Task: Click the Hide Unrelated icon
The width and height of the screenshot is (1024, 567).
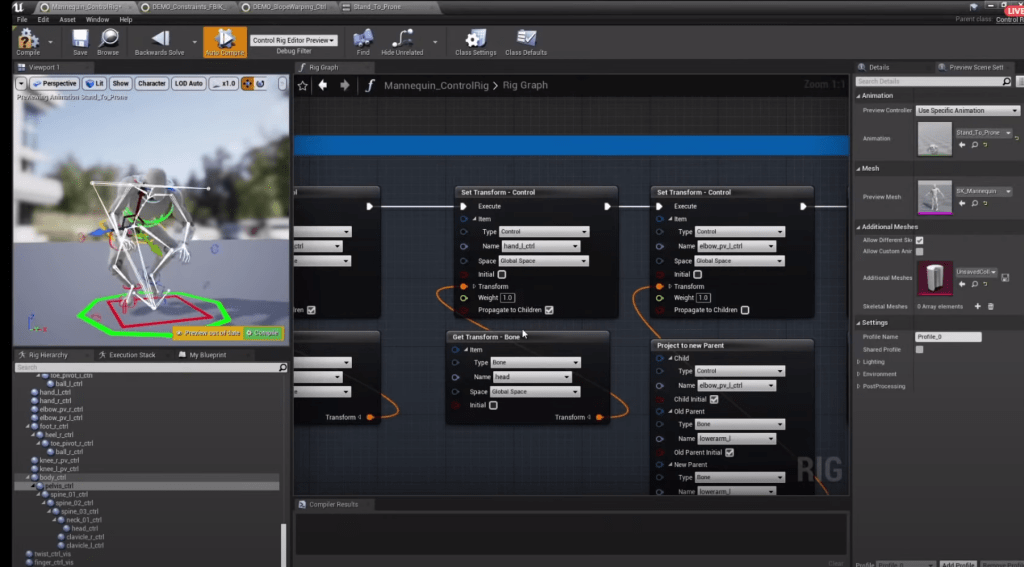Action: click(x=403, y=40)
